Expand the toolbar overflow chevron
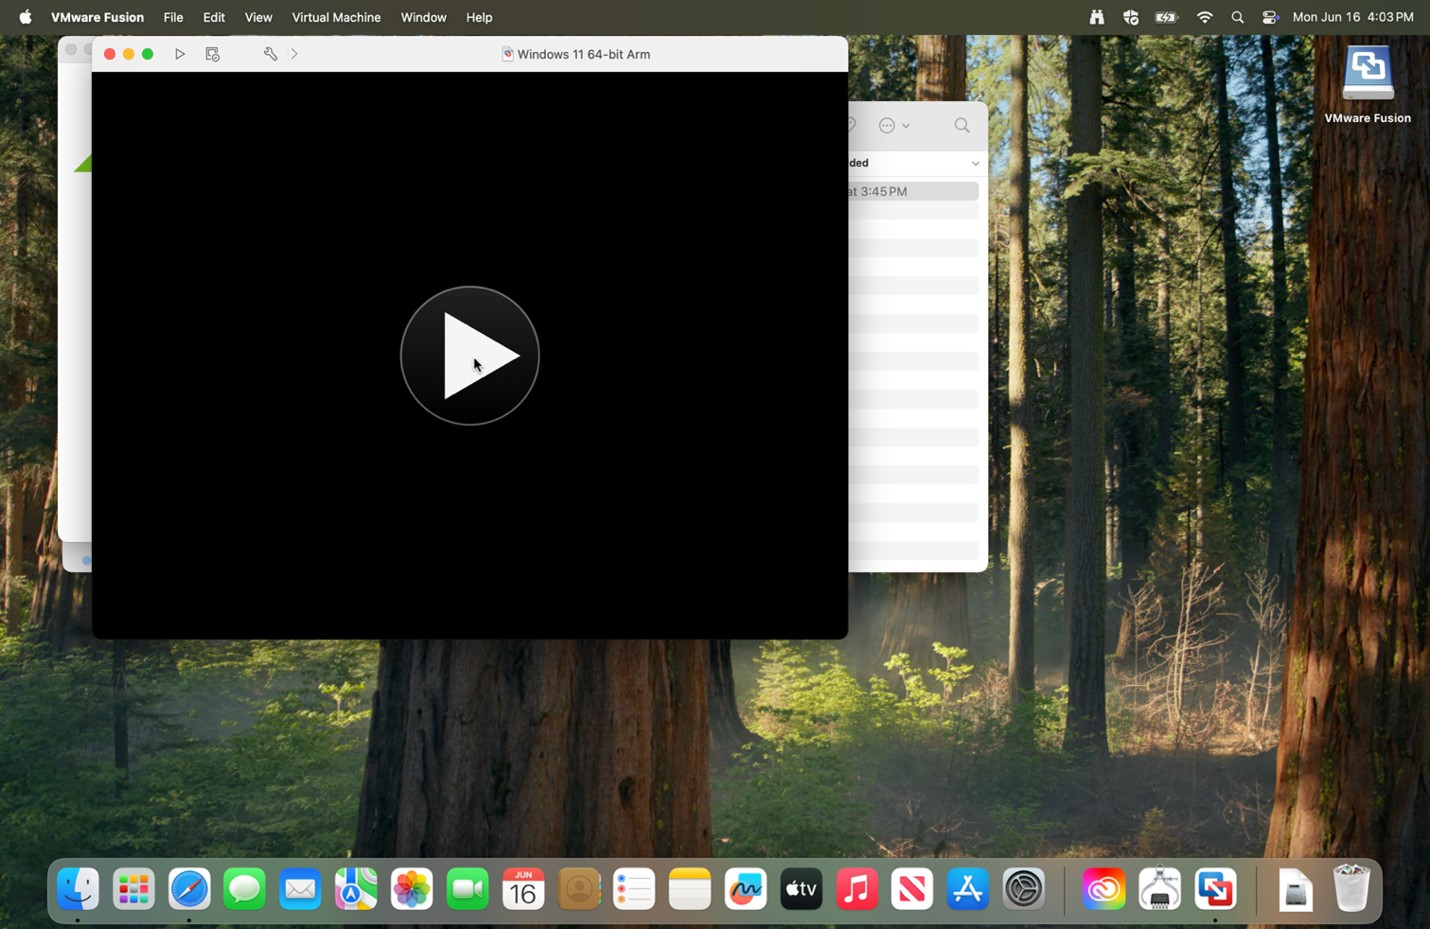The width and height of the screenshot is (1430, 929). point(294,54)
